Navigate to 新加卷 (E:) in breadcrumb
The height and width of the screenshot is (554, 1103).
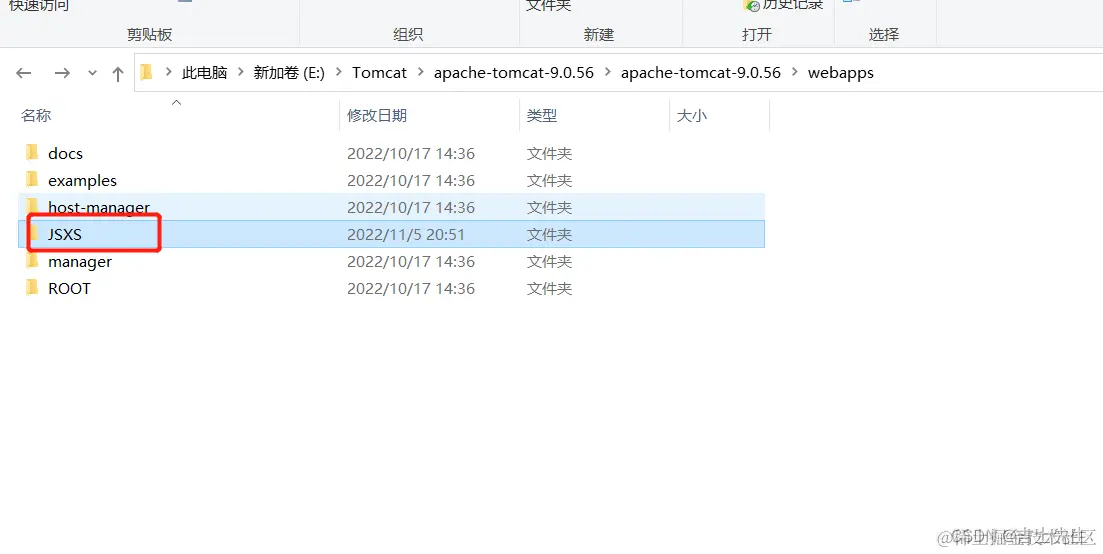coord(289,72)
